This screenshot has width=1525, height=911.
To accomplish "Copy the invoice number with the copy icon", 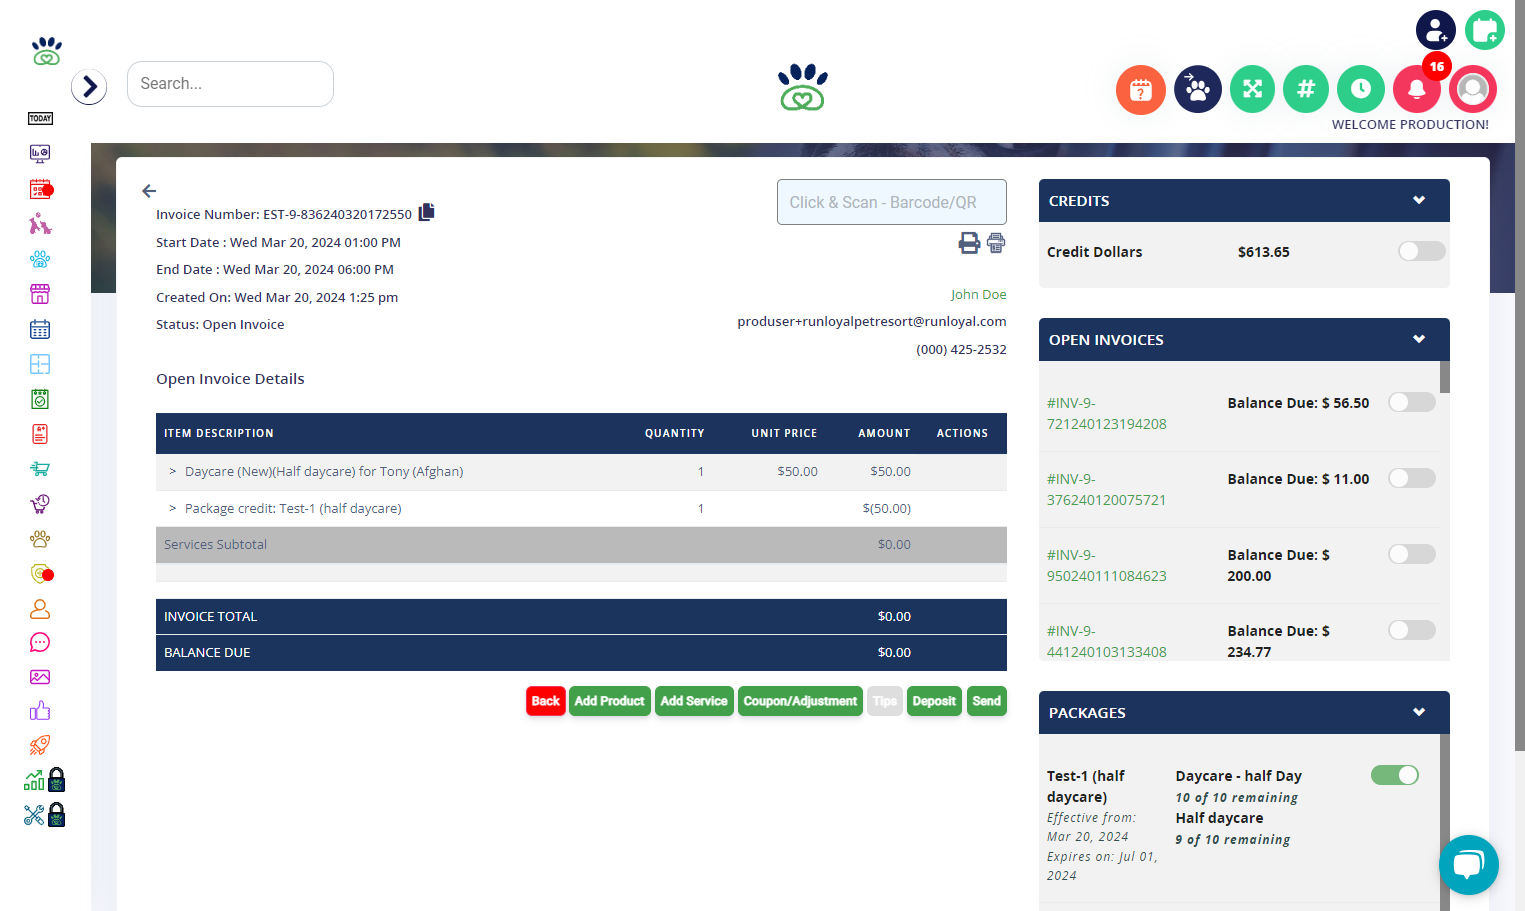I will [427, 212].
